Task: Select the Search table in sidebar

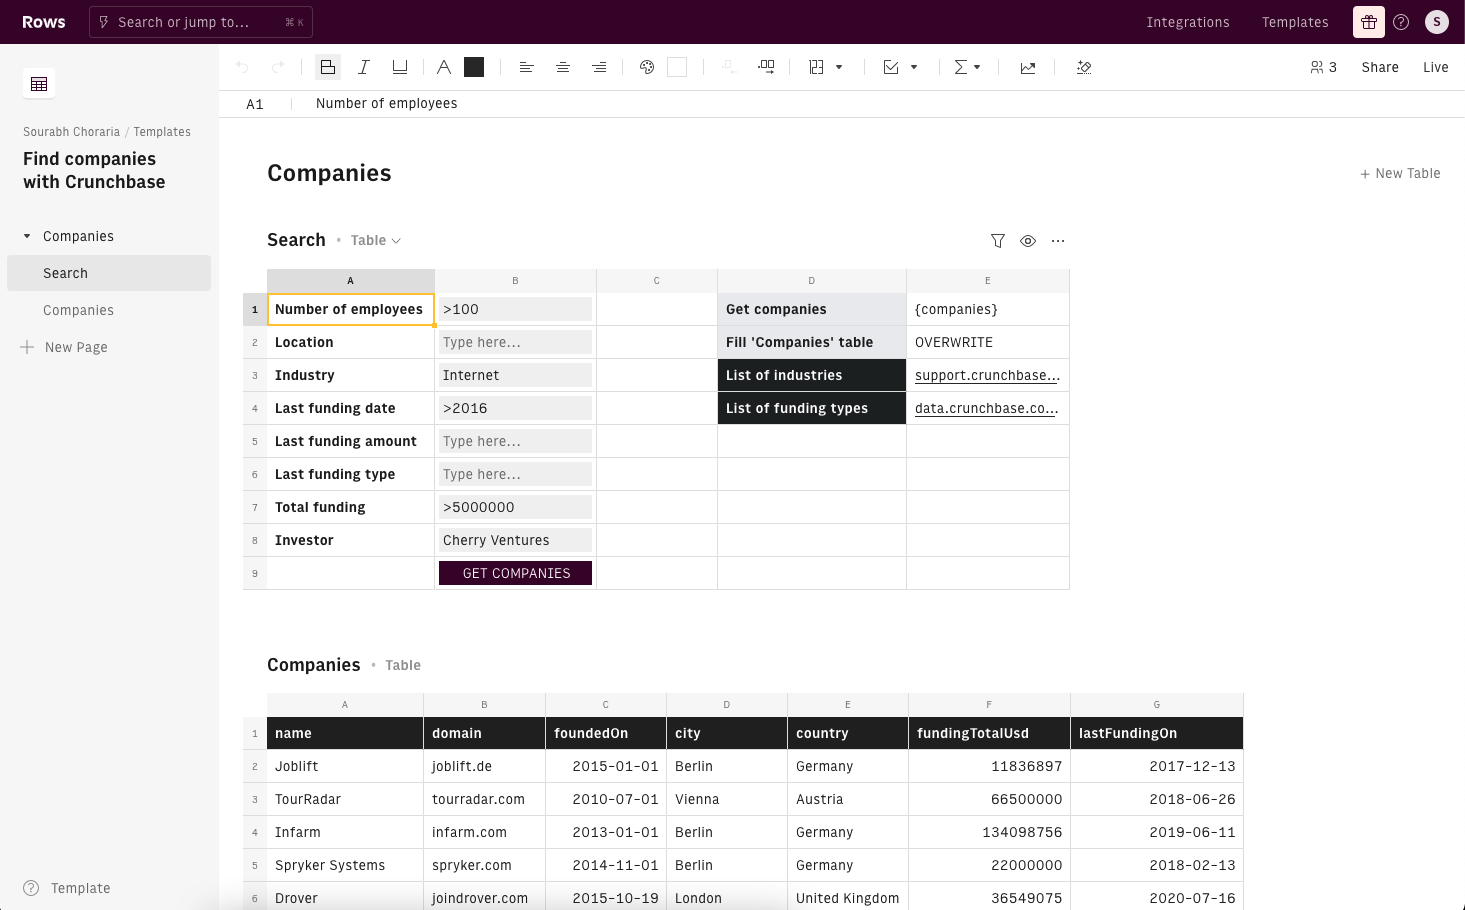Action: tap(109, 273)
